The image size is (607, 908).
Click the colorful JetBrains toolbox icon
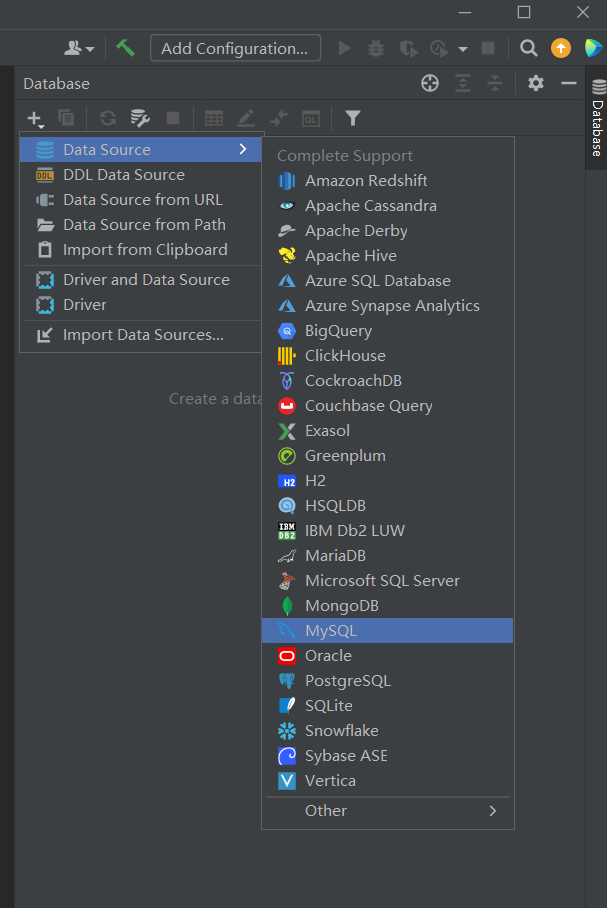[x=593, y=48]
